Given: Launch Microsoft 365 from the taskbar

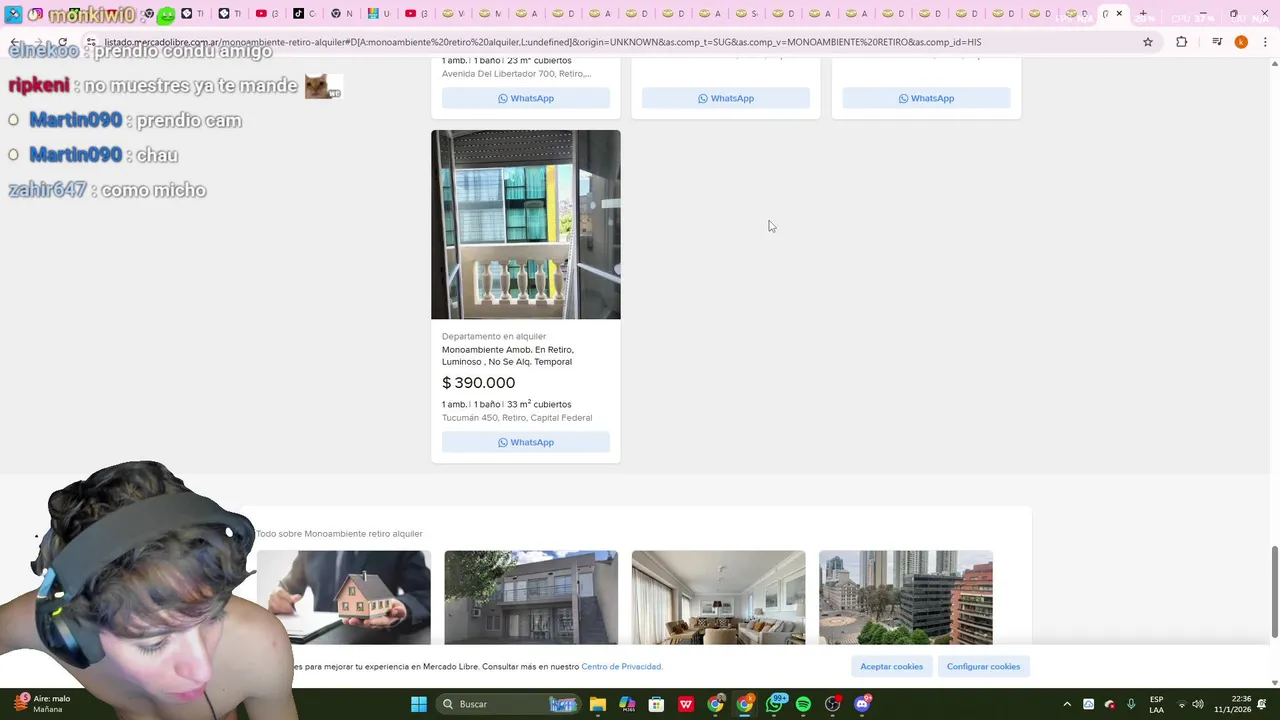Looking at the screenshot, I should 627,704.
